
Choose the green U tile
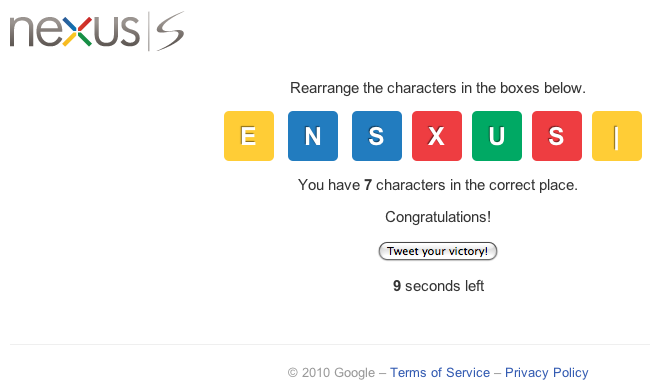(x=497, y=136)
